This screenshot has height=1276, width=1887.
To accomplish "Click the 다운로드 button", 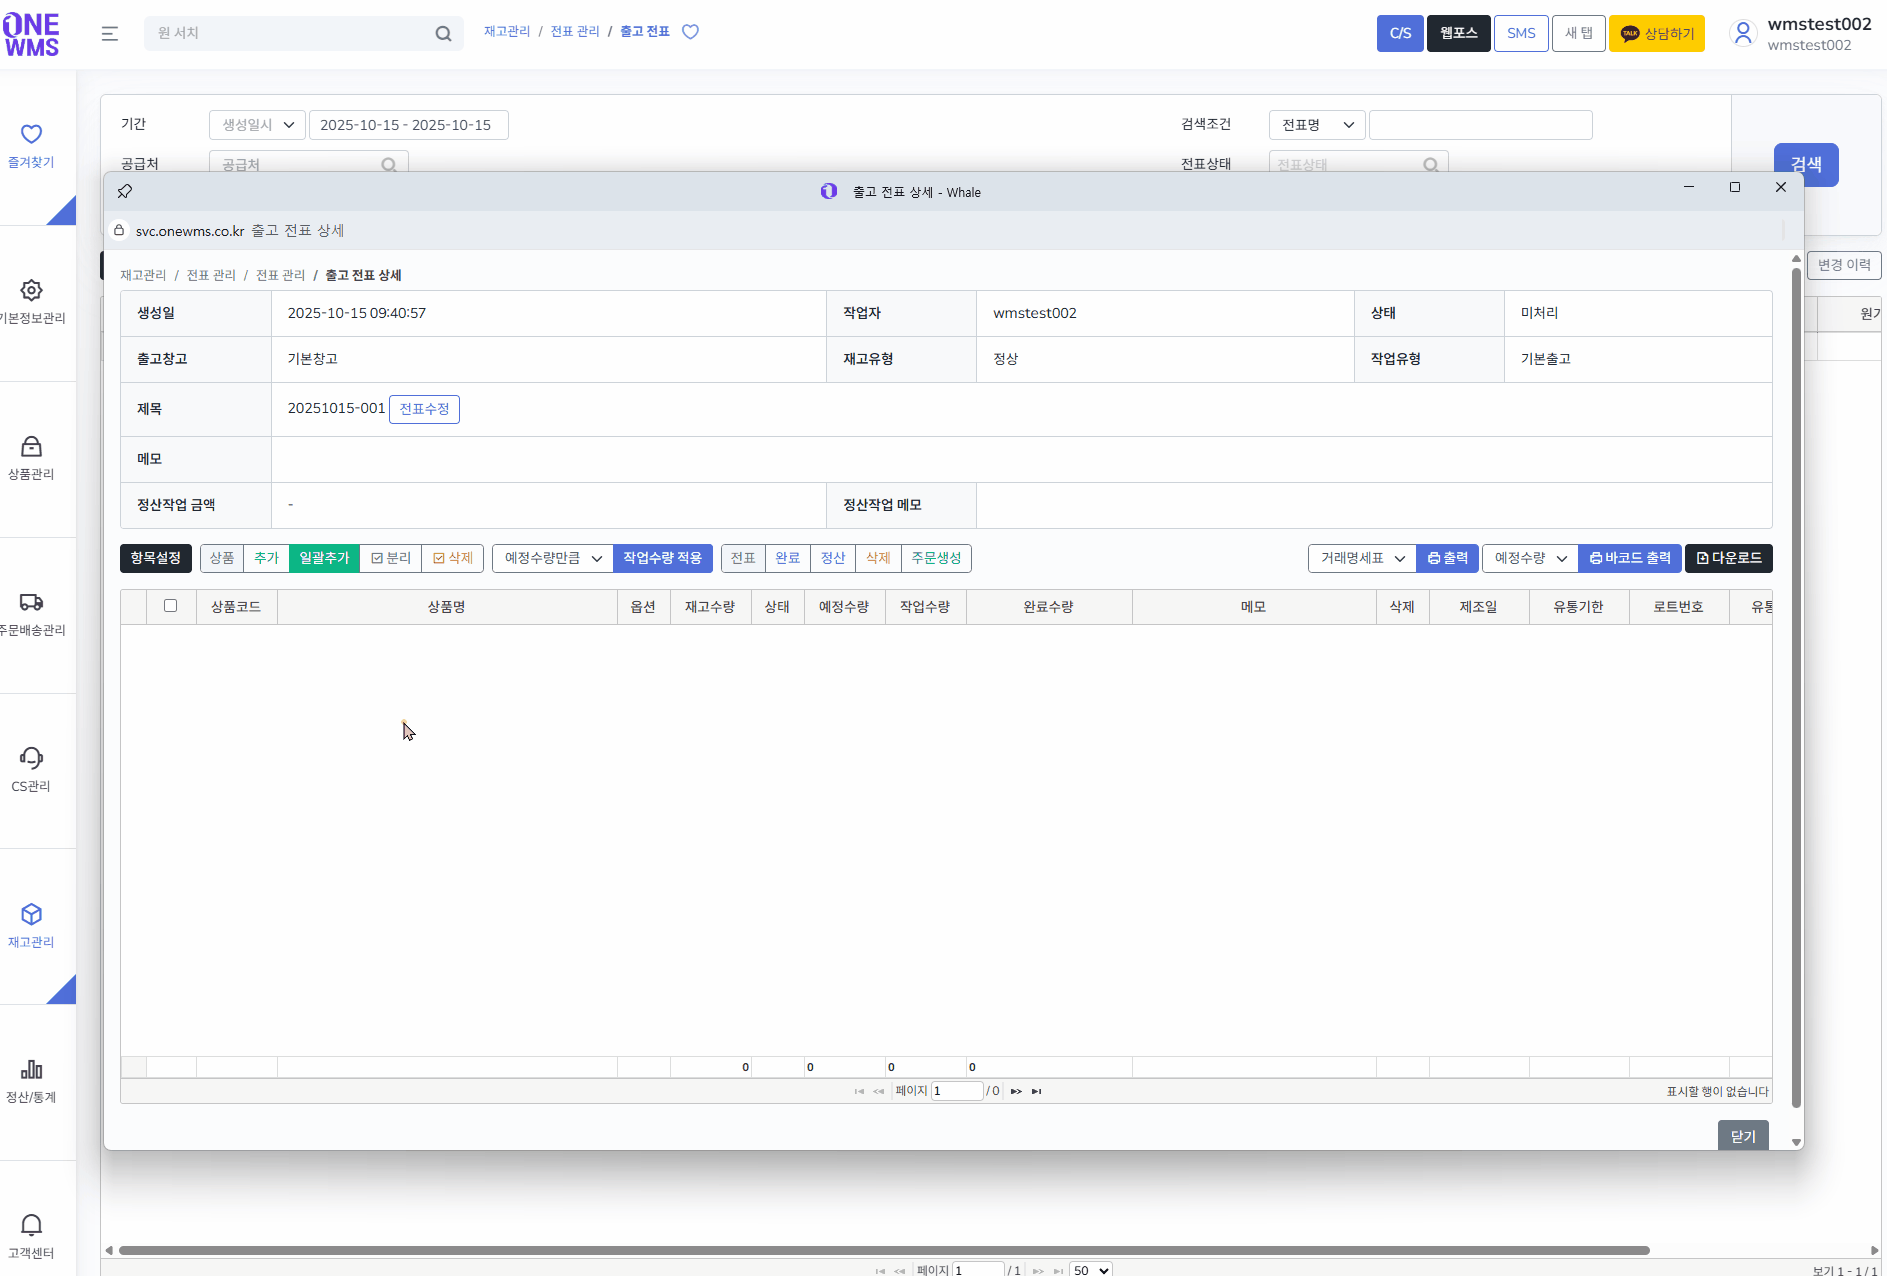I will (1729, 558).
